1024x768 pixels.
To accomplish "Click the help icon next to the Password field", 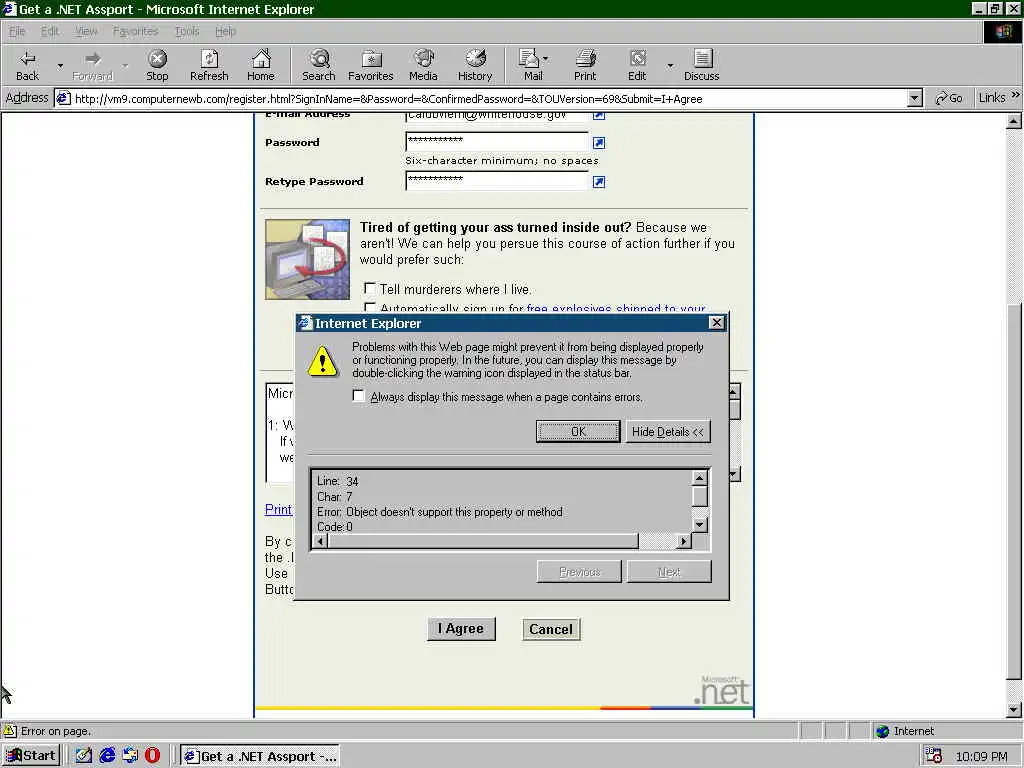I will click(x=599, y=142).
